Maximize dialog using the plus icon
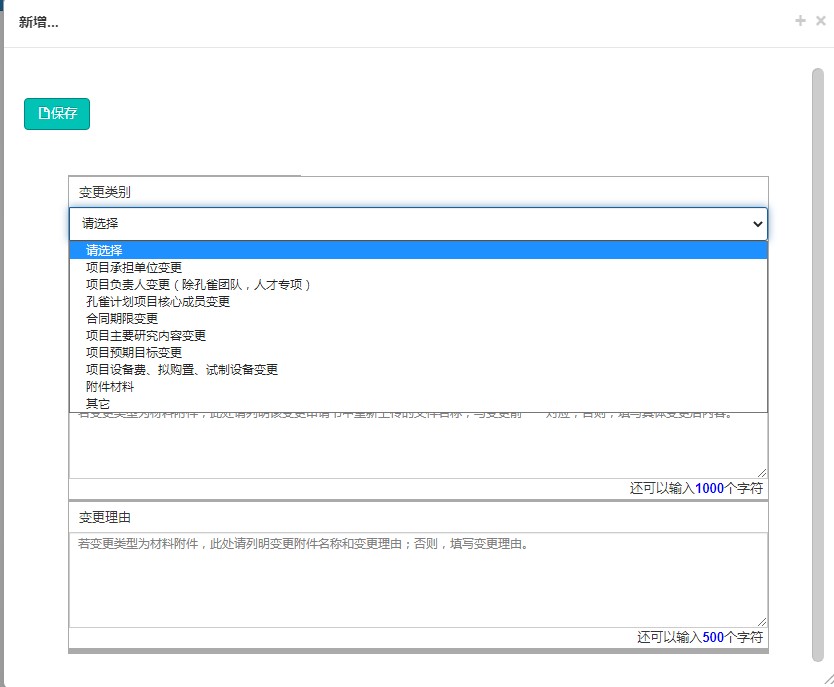834x687 pixels. tap(800, 21)
